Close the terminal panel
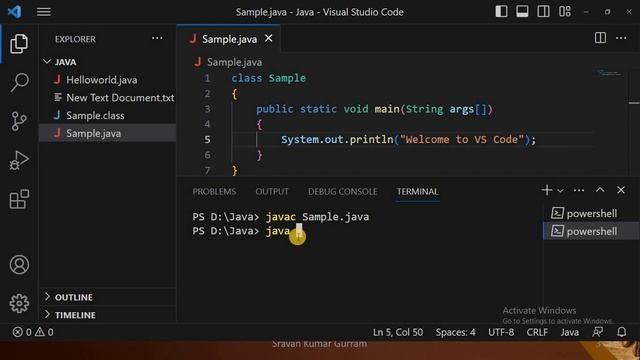Screen dimensions: 640x360 (621, 190)
